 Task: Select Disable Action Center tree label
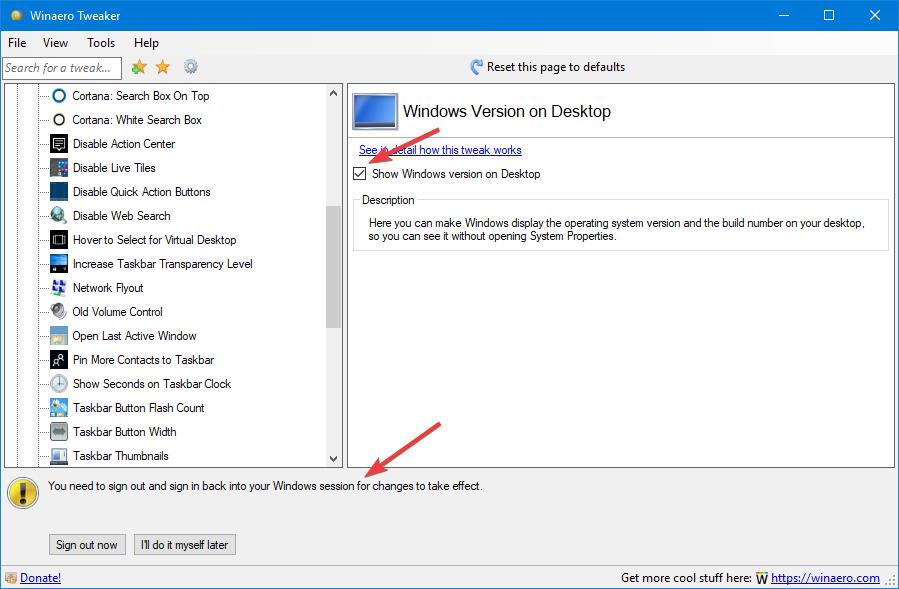tap(124, 144)
